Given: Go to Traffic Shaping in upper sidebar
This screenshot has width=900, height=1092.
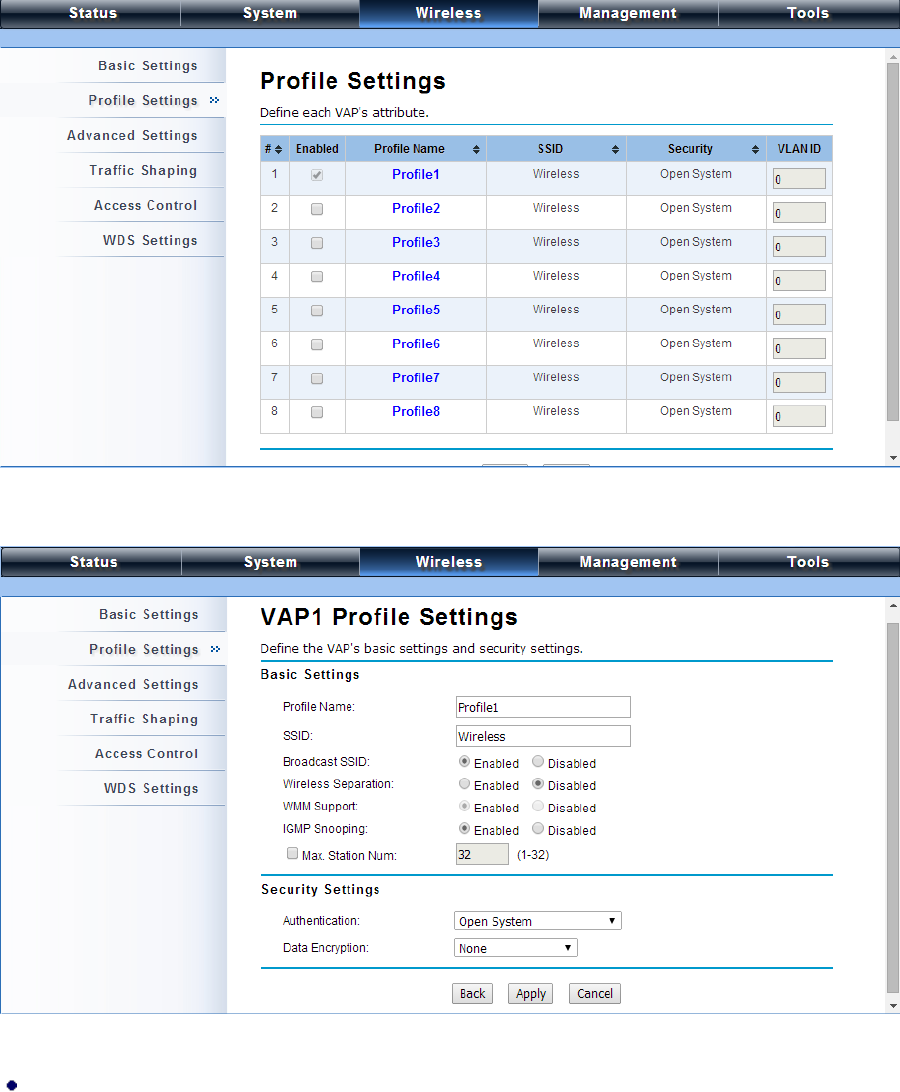Looking at the screenshot, I should tap(143, 170).
